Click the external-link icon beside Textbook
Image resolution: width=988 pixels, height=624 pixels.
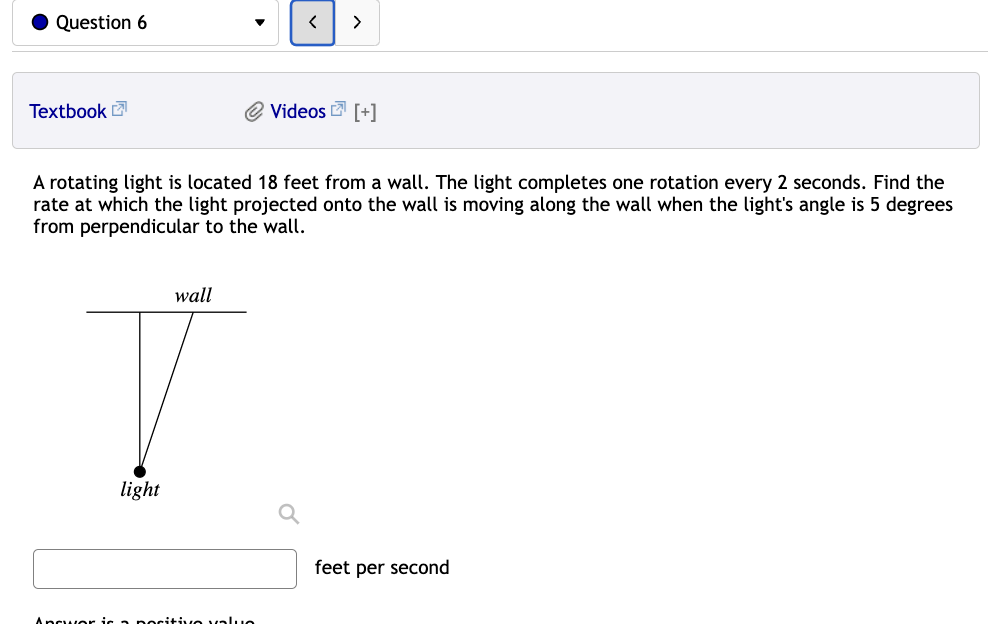pyautogui.click(x=119, y=109)
